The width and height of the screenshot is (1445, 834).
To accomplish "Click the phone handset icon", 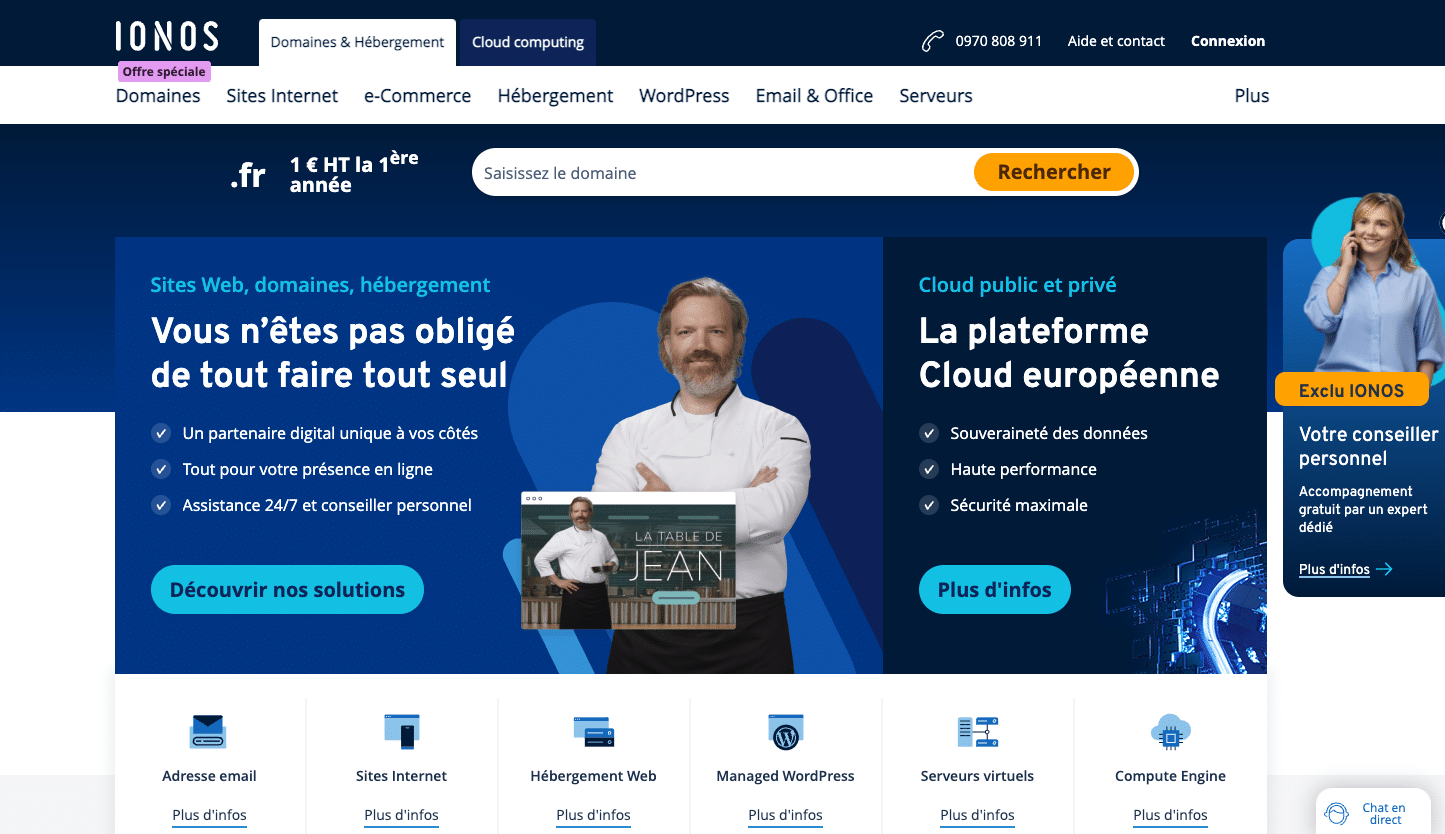I will pyautogui.click(x=932, y=41).
